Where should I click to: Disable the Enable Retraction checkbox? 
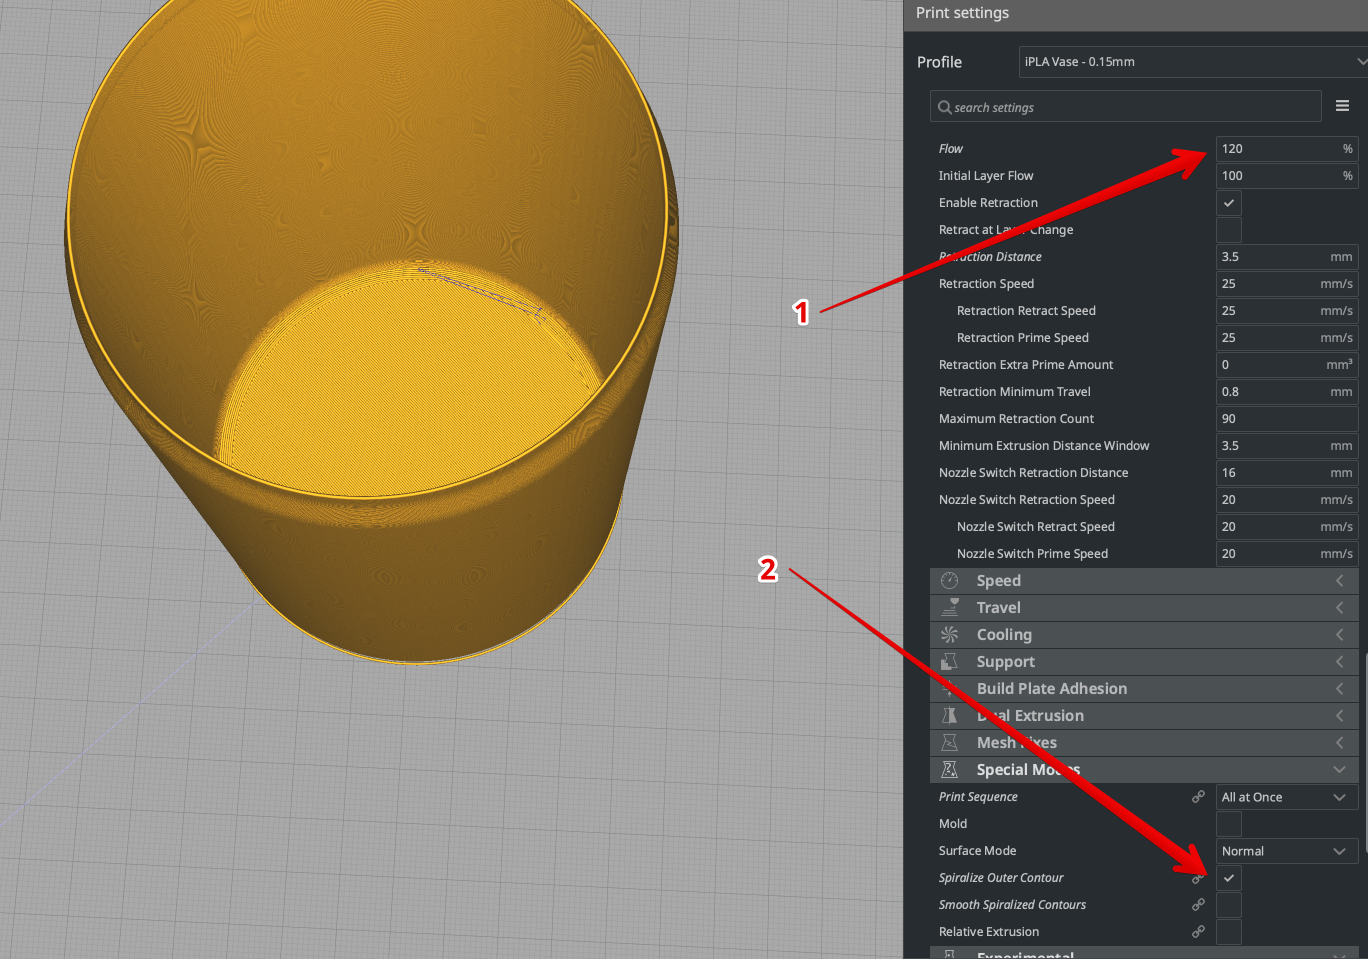[1228, 202]
